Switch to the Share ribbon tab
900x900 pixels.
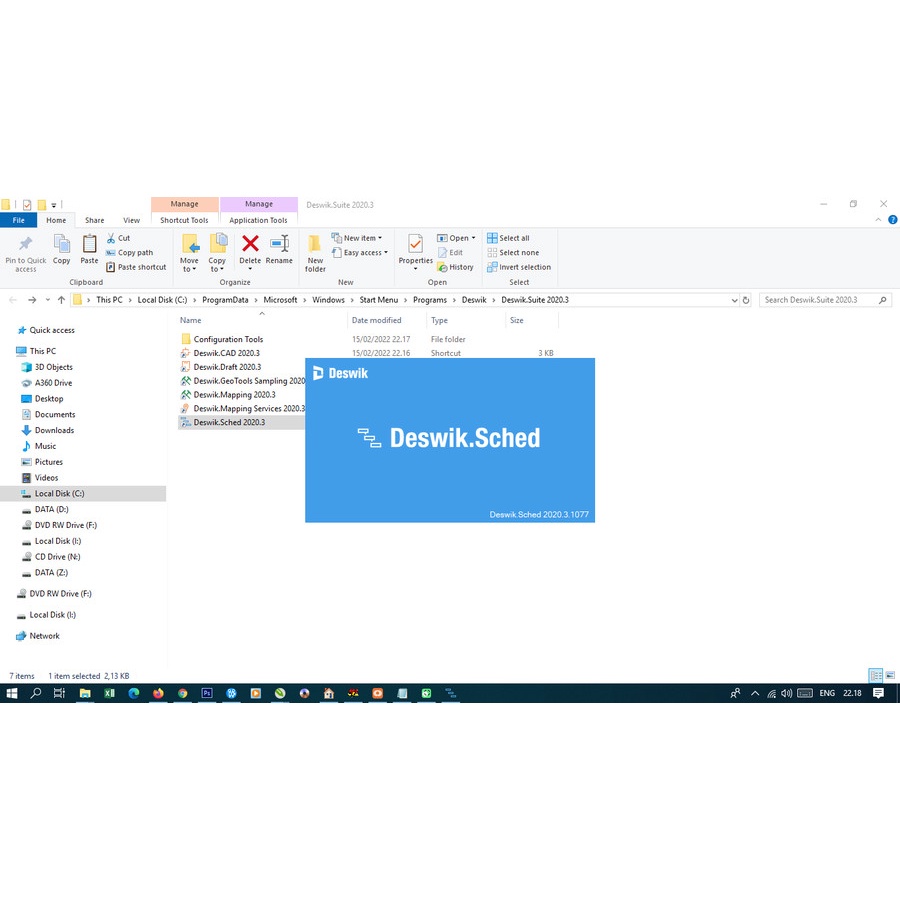pos(95,220)
